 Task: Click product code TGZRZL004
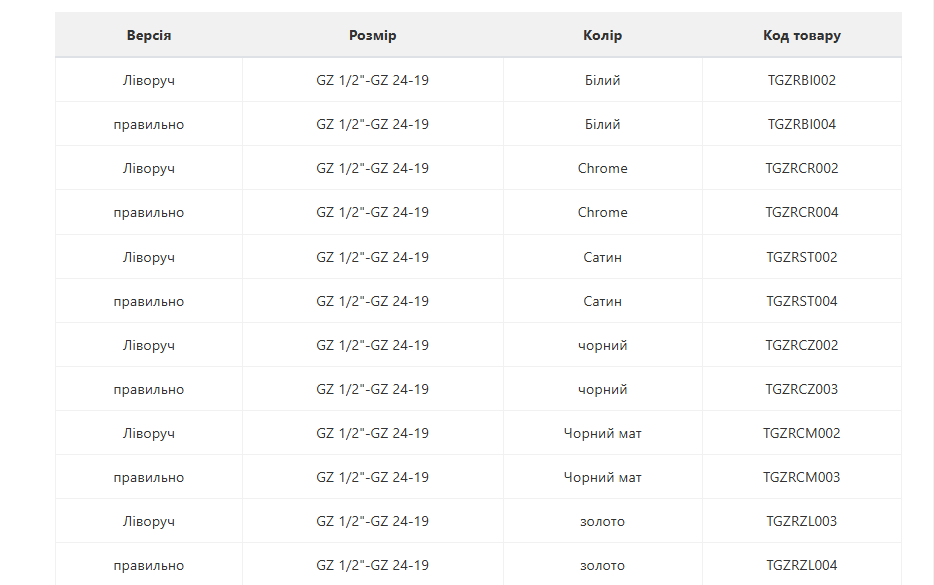(x=802, y=565)
